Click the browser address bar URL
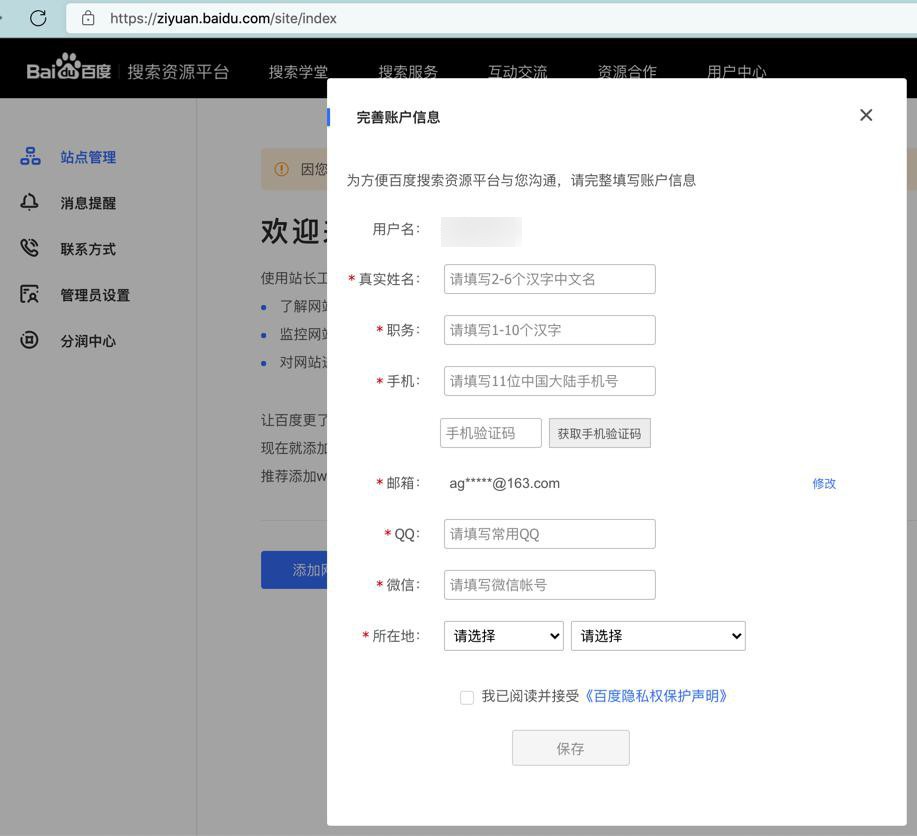The image size is (917, 836). (223, 18)
